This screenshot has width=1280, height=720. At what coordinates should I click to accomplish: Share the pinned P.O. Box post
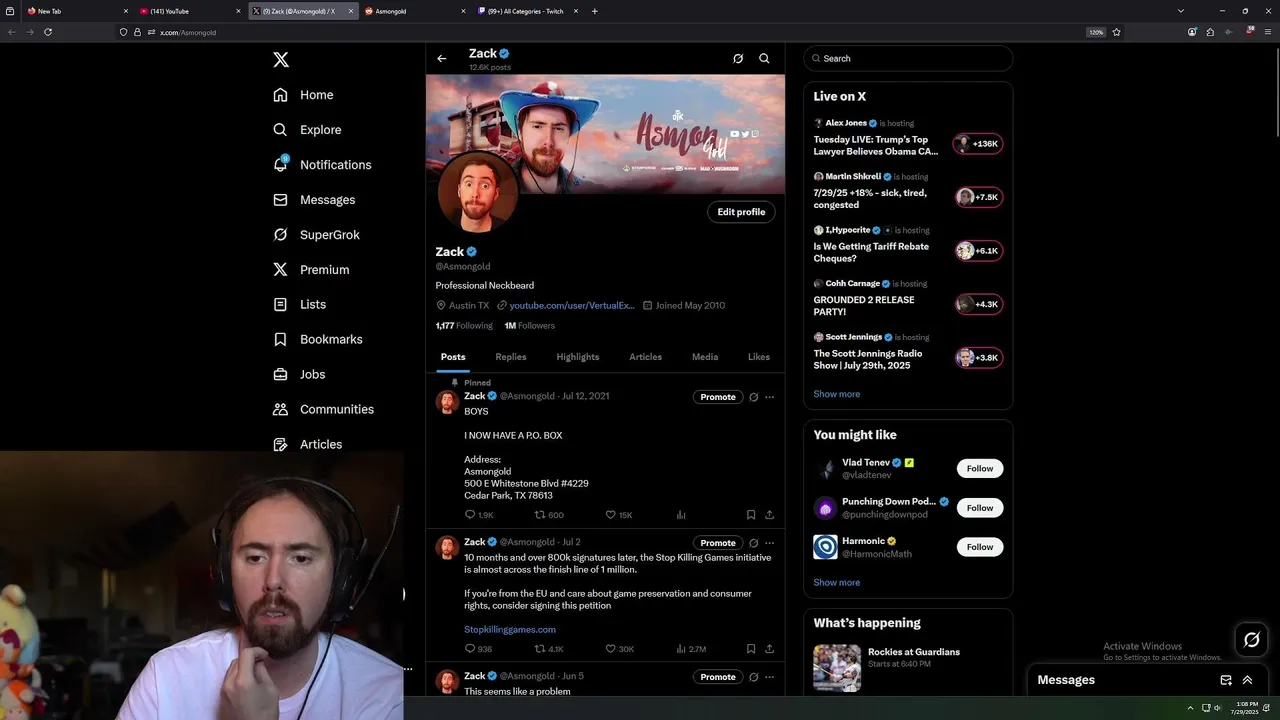tap(769, 515)
